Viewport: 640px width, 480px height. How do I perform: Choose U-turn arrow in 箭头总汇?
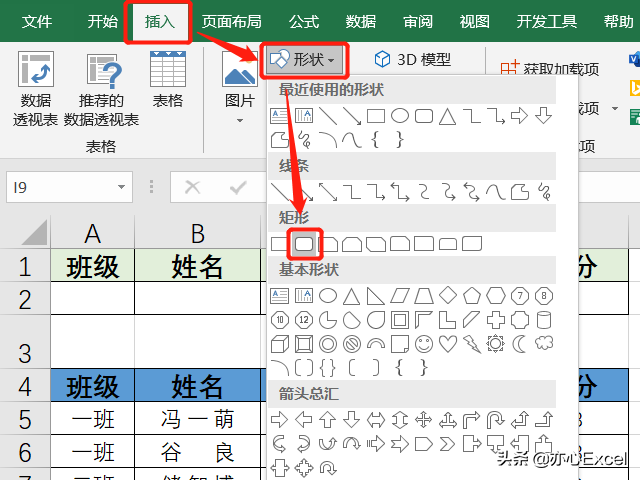[x=496, y=419]
